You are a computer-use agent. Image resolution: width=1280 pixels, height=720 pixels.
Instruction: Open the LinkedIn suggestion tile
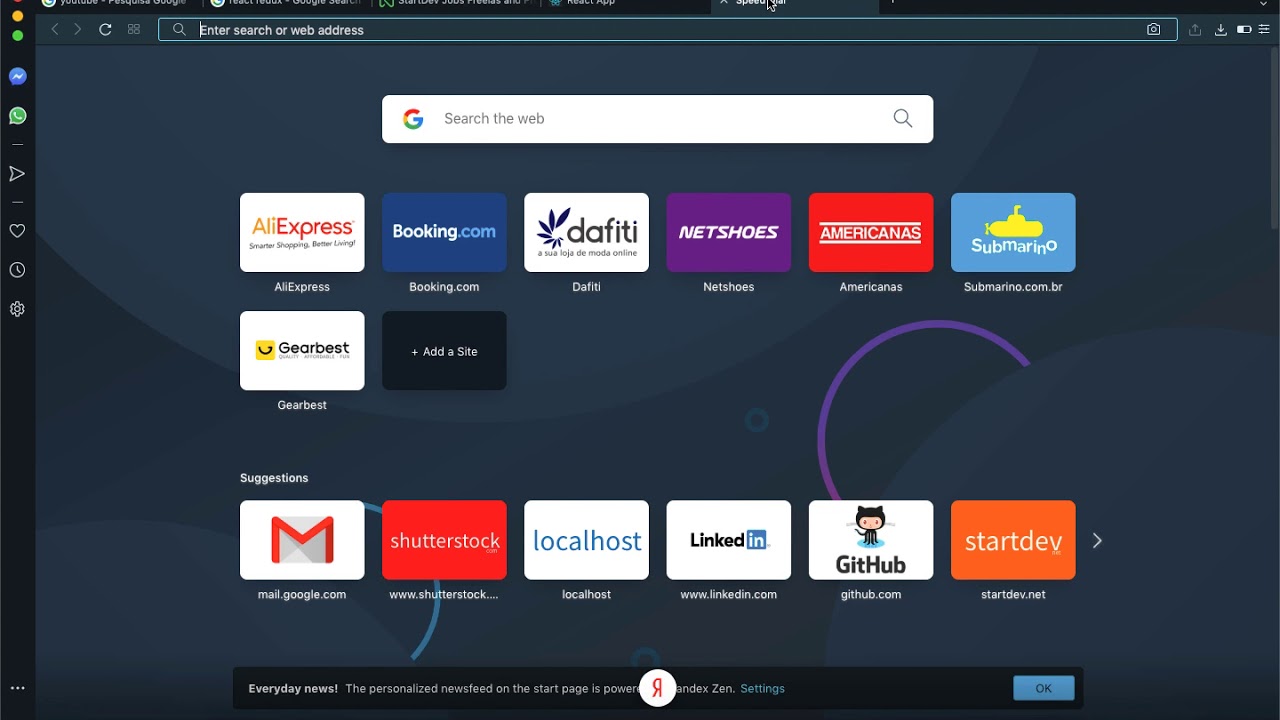click(x=728, y=540)
